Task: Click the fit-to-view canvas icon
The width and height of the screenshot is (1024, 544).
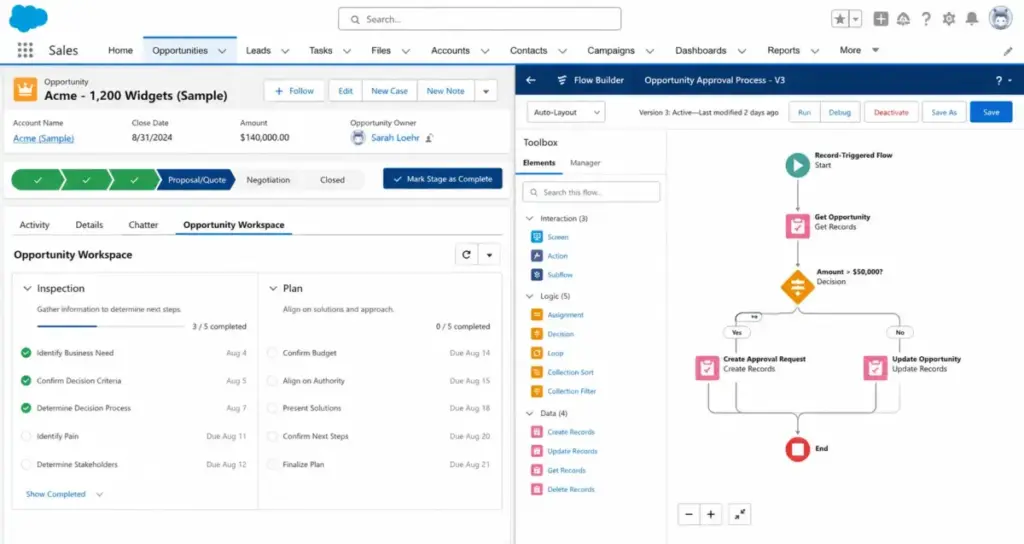Action: (739, 515)
